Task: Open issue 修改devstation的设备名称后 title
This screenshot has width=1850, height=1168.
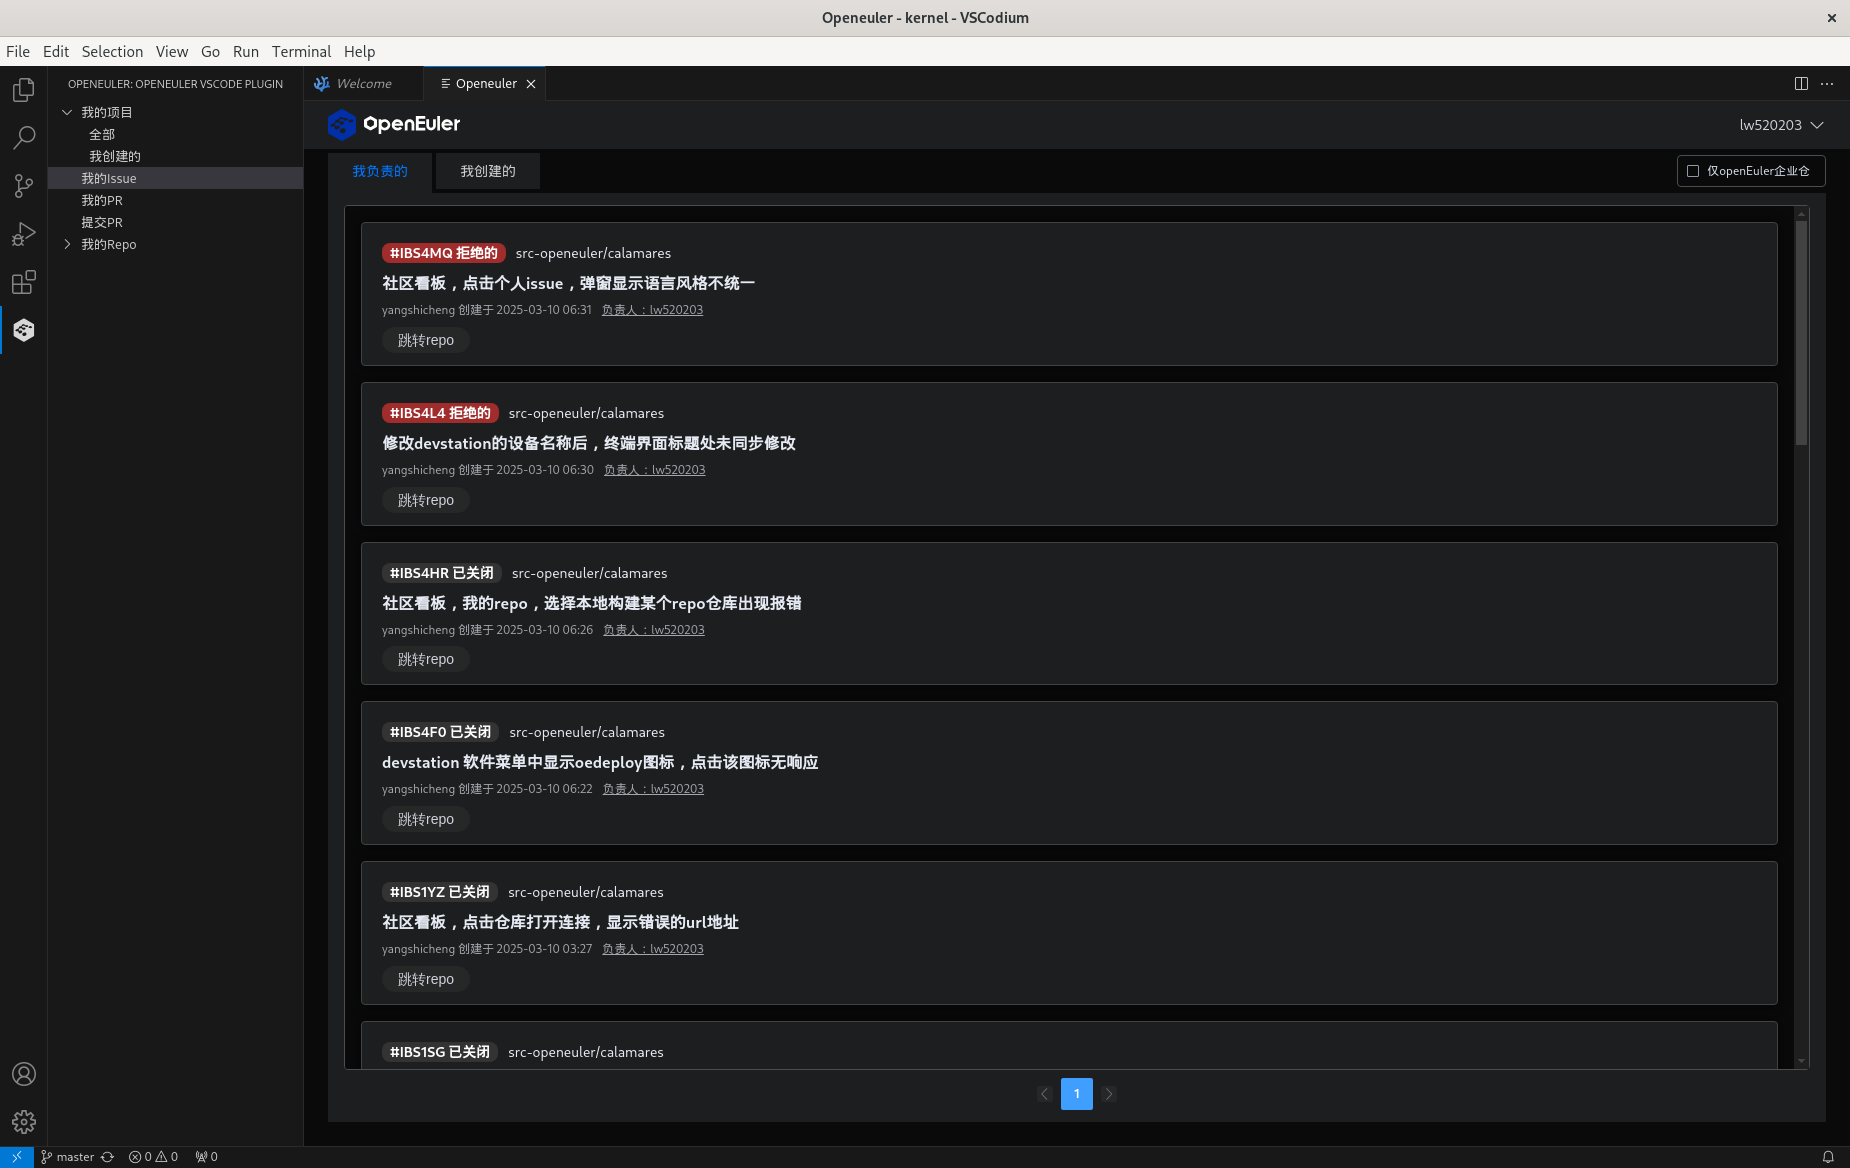Action: pyautogui.click(x=589, y=443)
